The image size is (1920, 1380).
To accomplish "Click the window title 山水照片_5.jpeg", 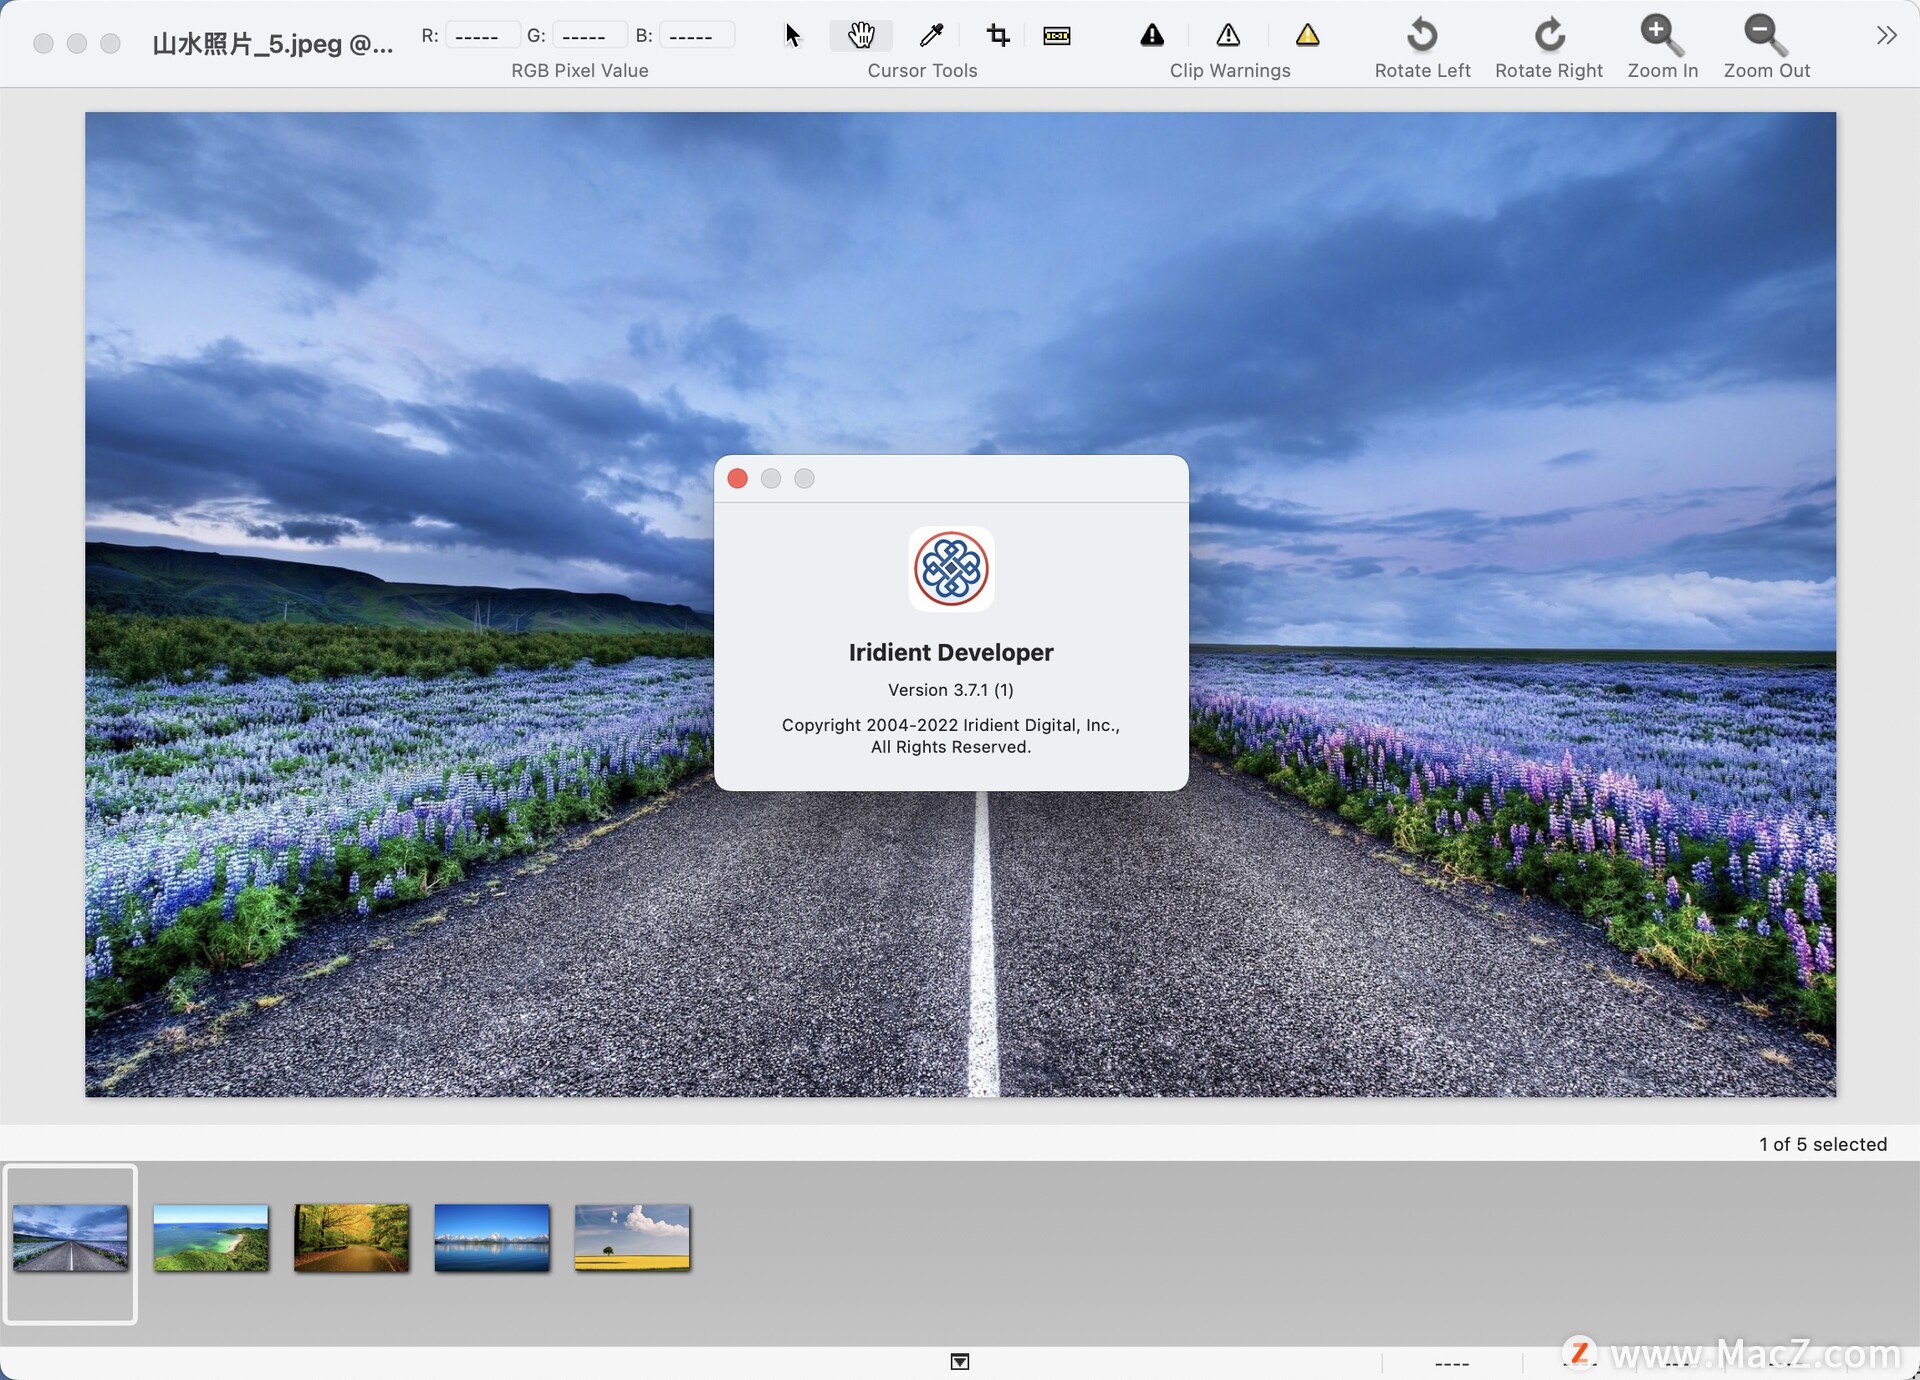I will [x=272, y=44].
